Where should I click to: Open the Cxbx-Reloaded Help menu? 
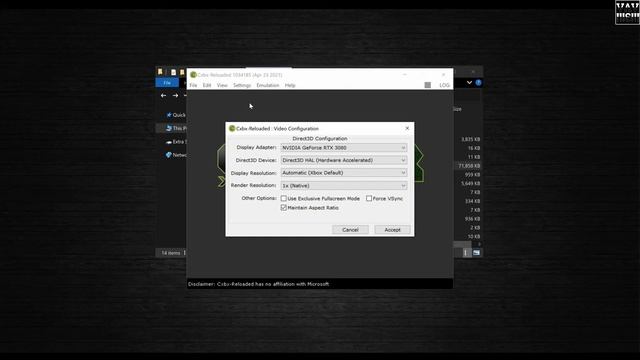point(290,85)
